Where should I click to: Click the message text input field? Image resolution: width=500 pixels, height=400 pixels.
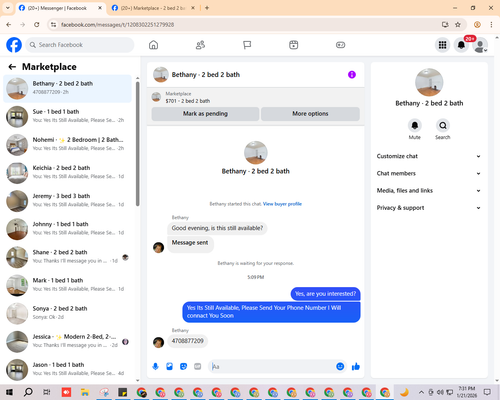point(272,367)
